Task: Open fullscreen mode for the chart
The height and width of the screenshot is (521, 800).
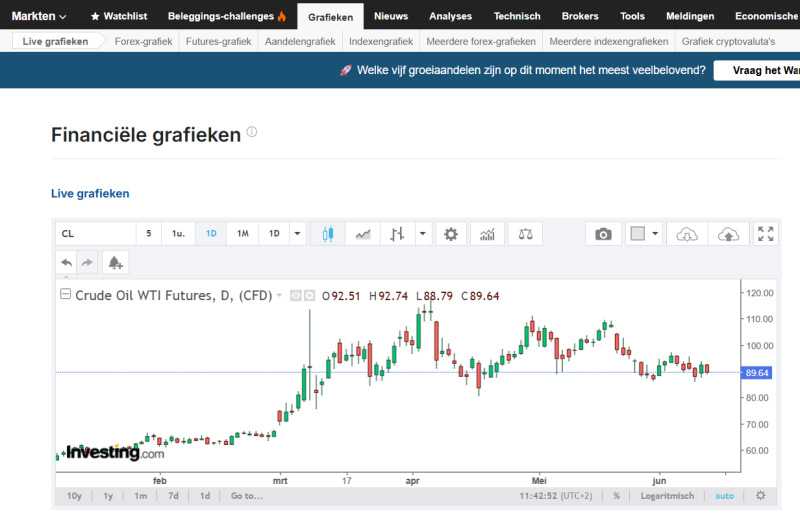Action: (765, 234)
